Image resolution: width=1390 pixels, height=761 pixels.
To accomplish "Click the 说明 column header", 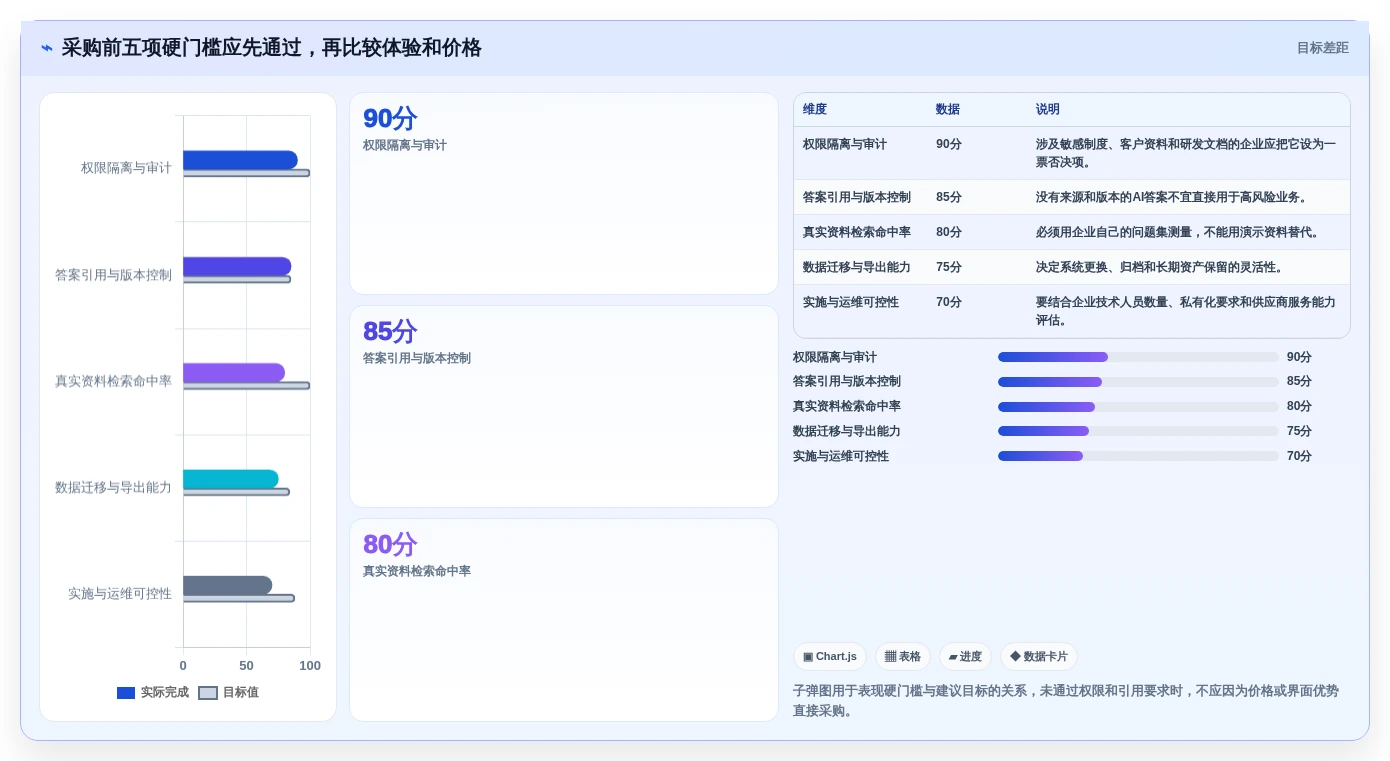I will click(1048, 109).
